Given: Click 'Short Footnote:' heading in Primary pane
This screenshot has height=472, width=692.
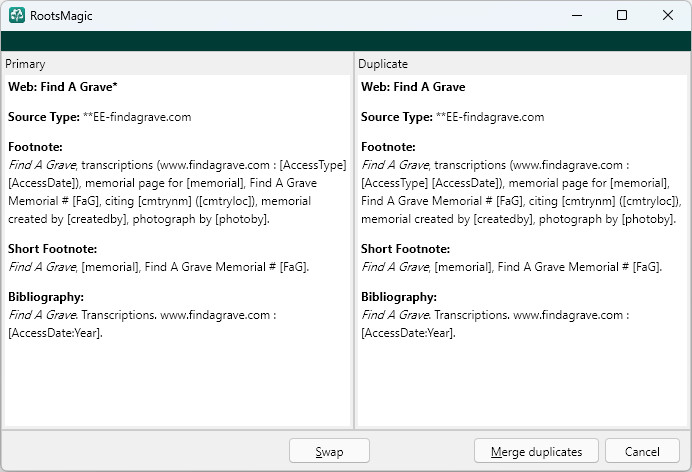Looking at the screenshot, I should coord(53,249).
